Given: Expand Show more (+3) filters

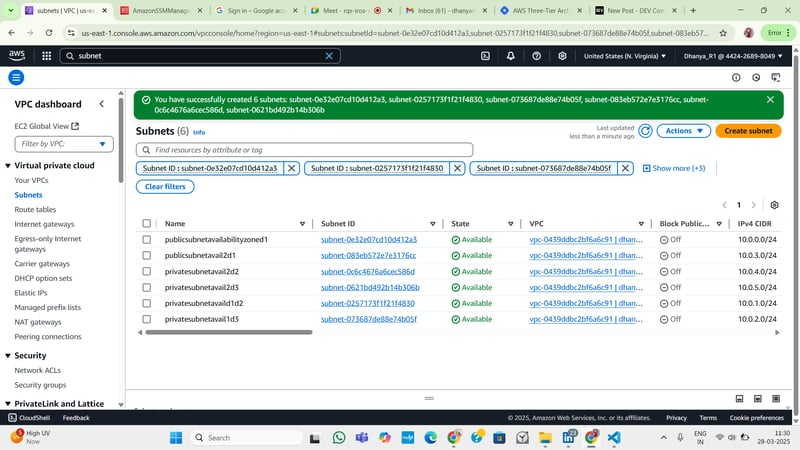Looking at the screenshot, I should point(673,168).
